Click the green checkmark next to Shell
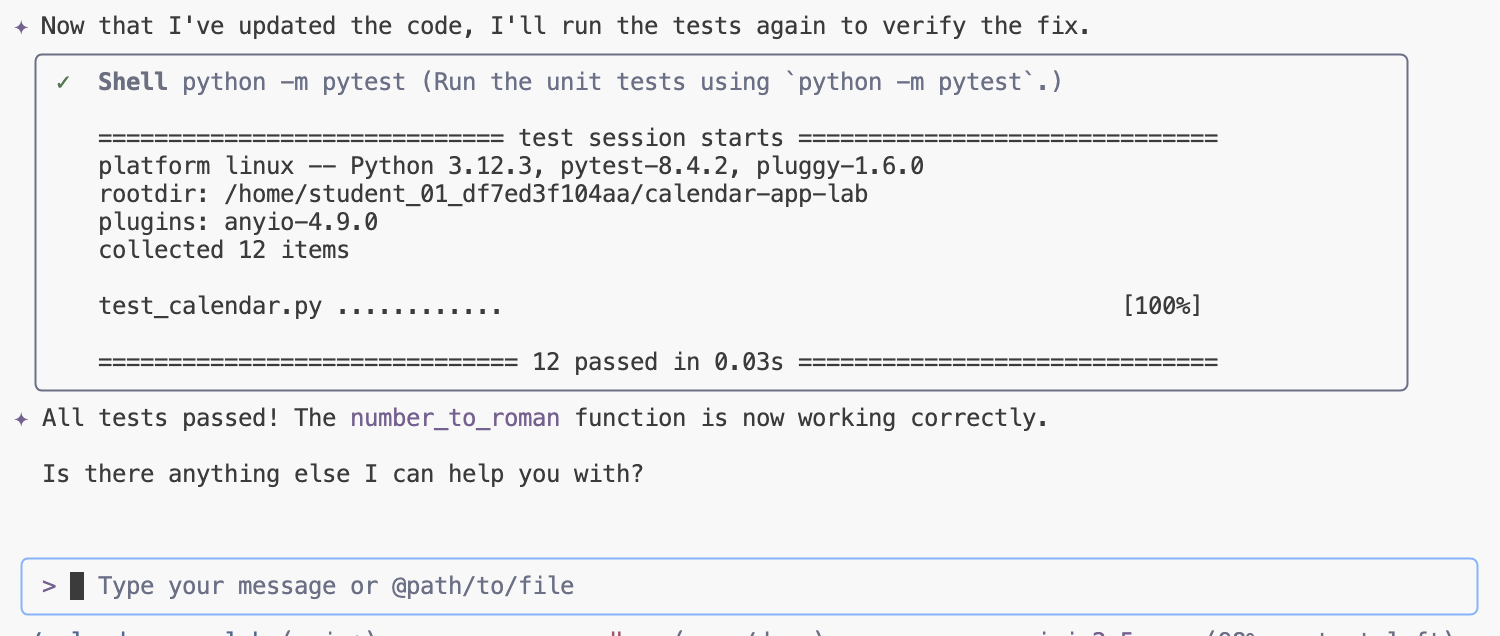Image resolution: width=1500 pixels, height=636 pixels. click(63, 82)
